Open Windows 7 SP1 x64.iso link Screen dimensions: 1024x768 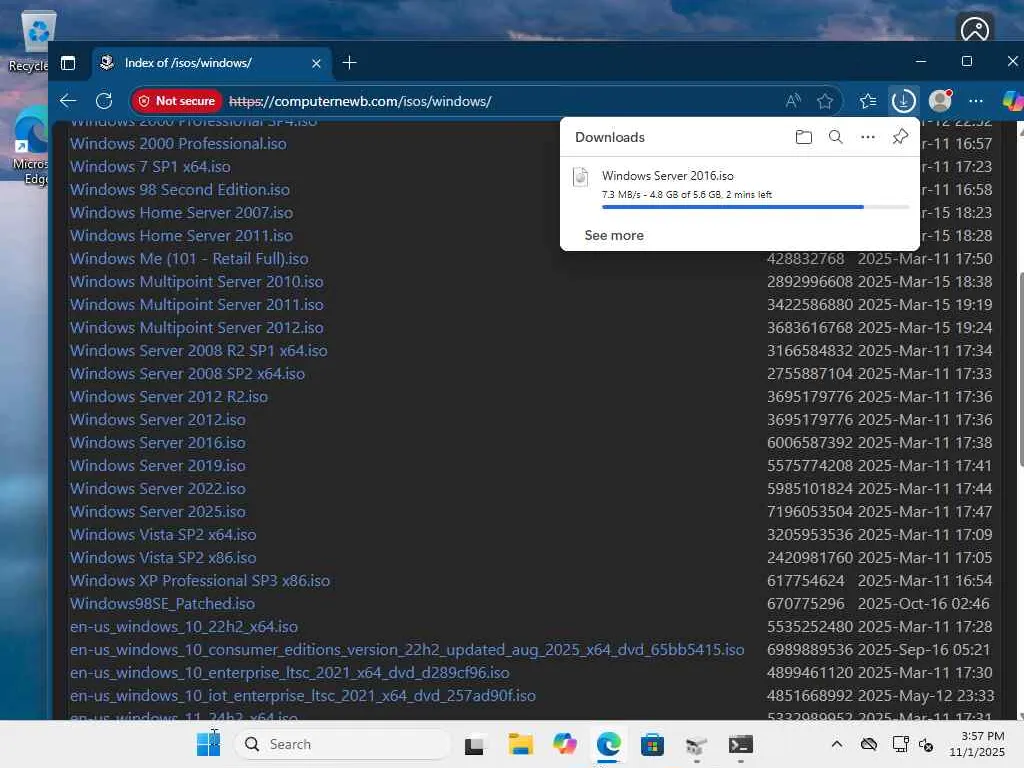click(x=150, y=167)
